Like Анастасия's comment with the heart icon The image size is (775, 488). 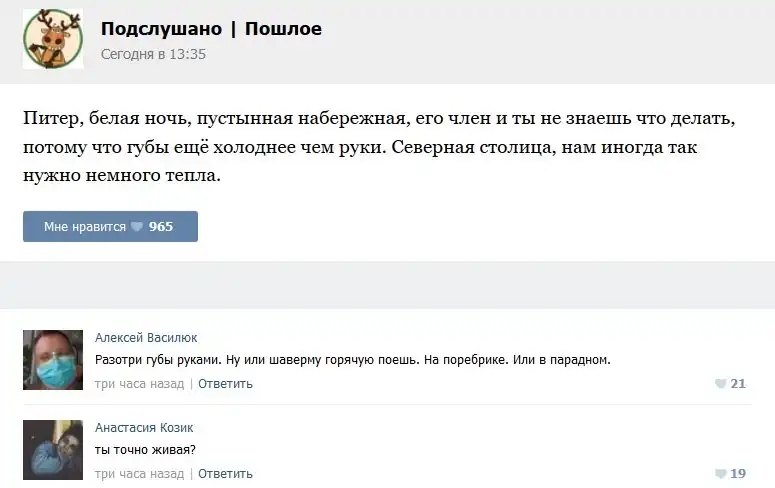pos(720,474)
